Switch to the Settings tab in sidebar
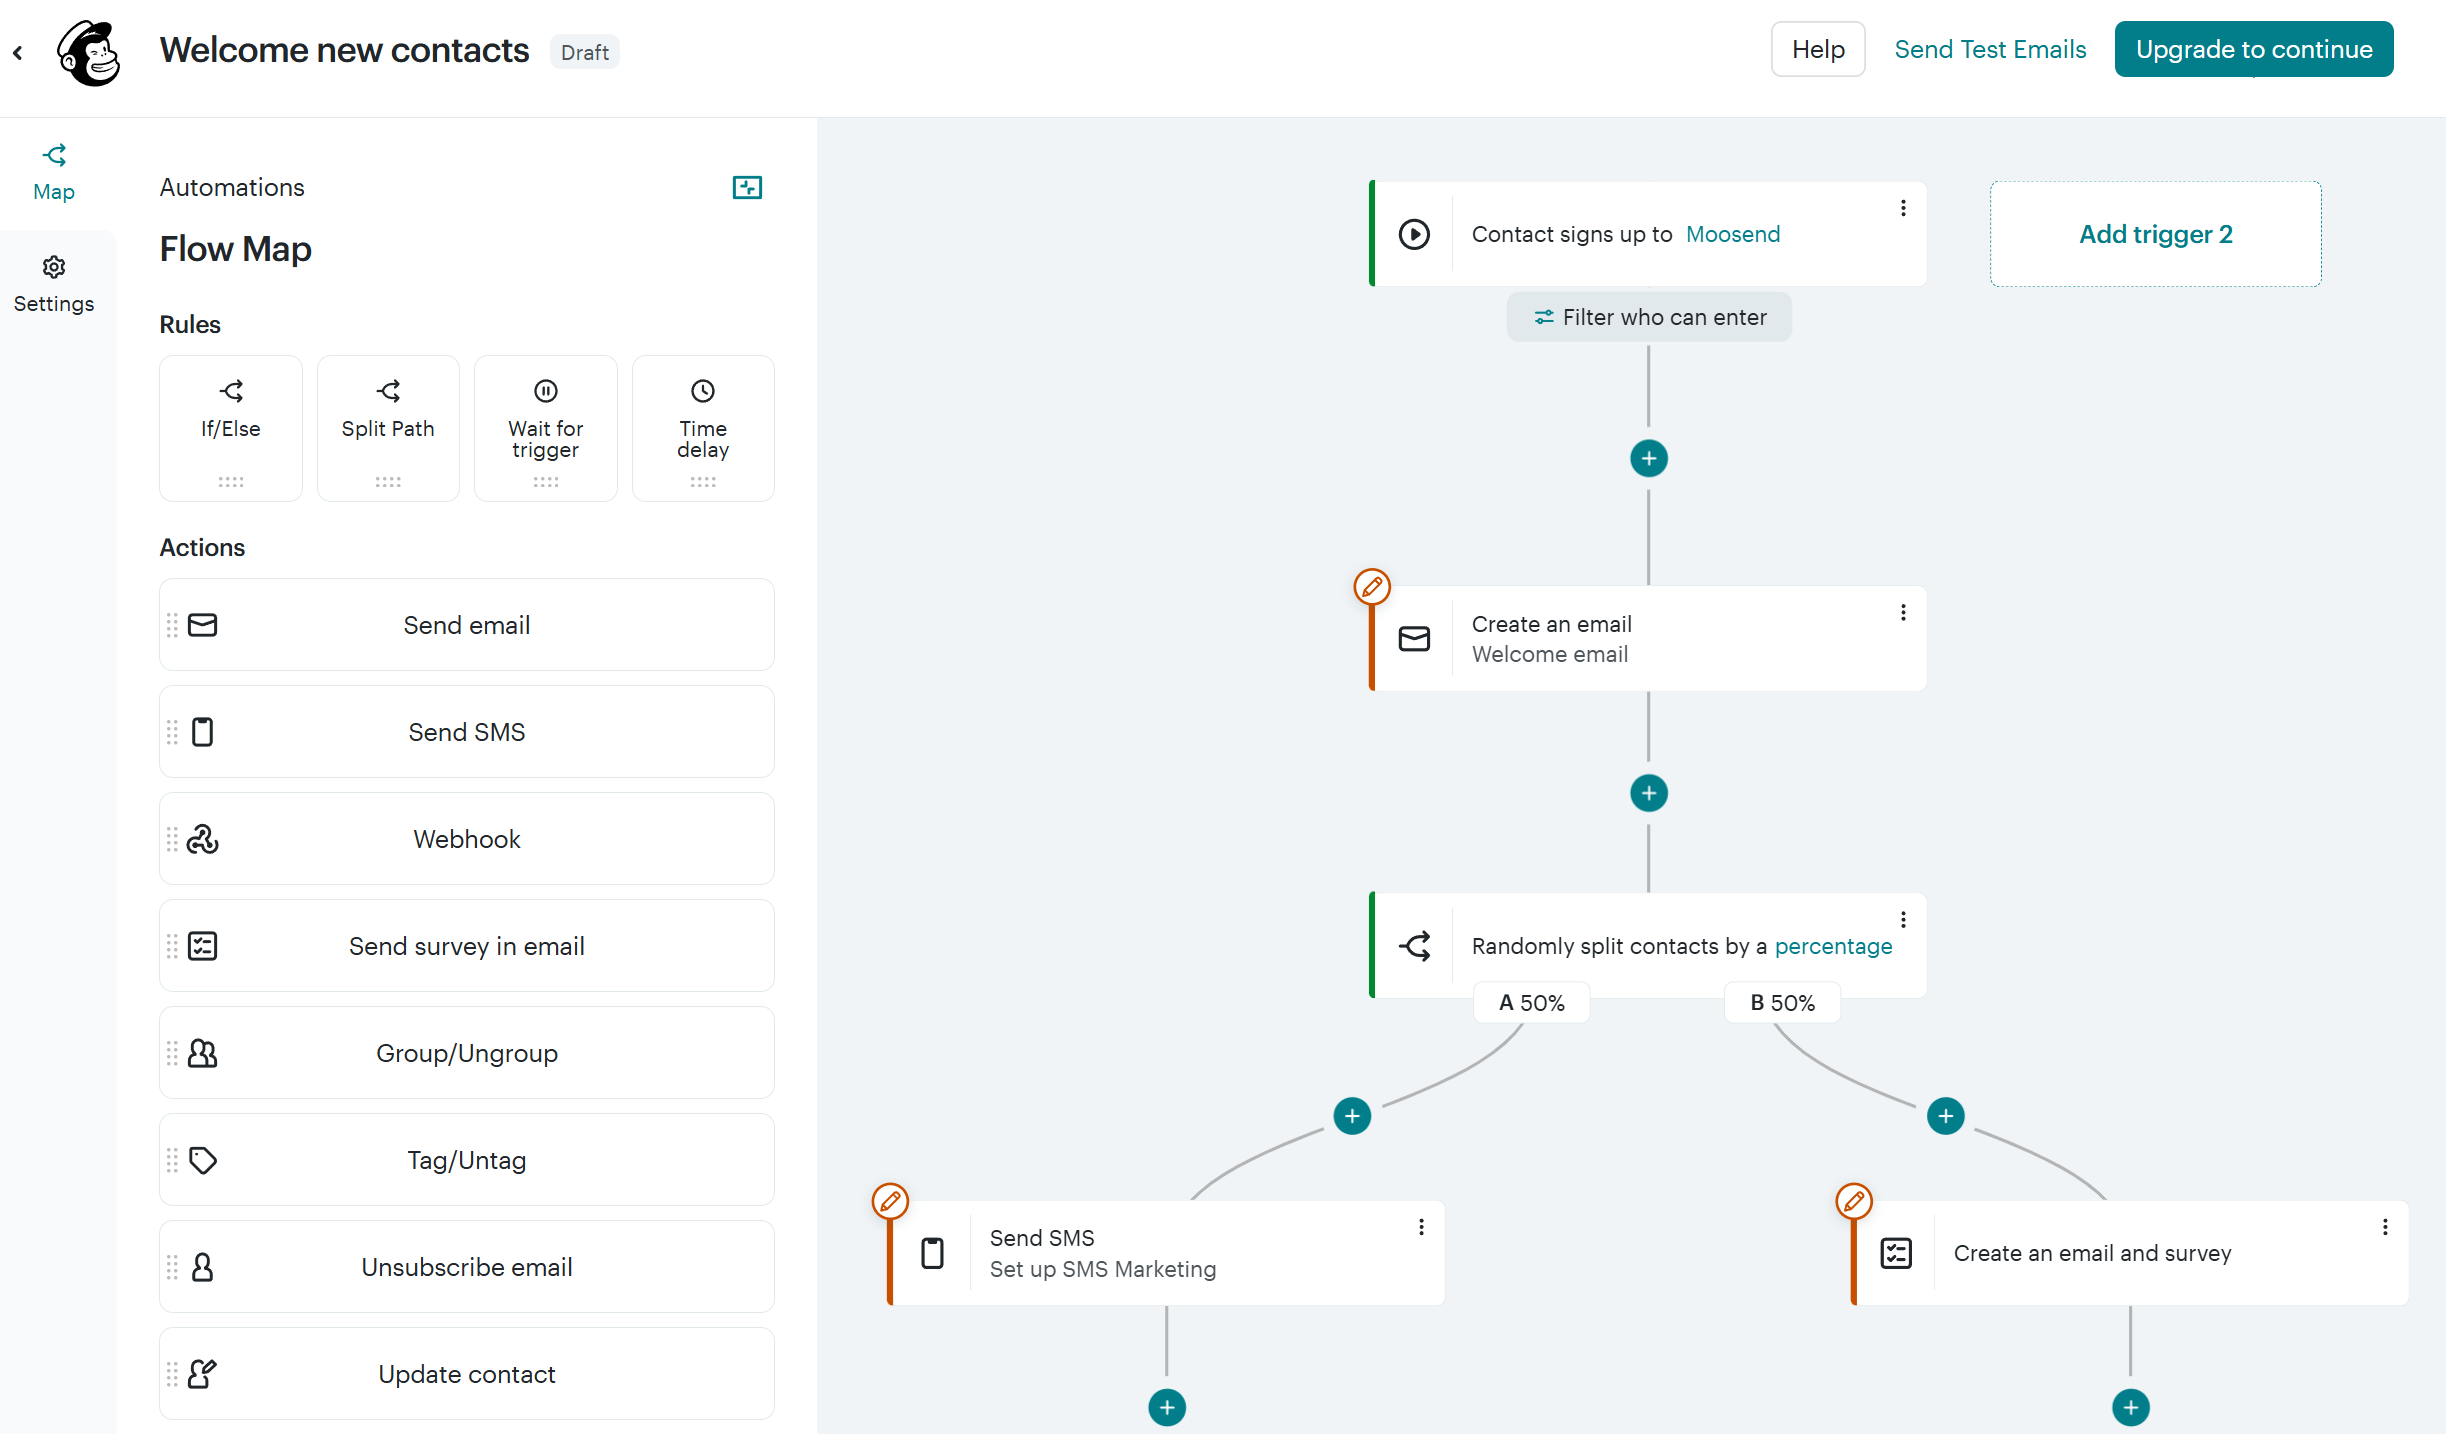The height and width of the screenshot is (1434, 2446). 54,283
